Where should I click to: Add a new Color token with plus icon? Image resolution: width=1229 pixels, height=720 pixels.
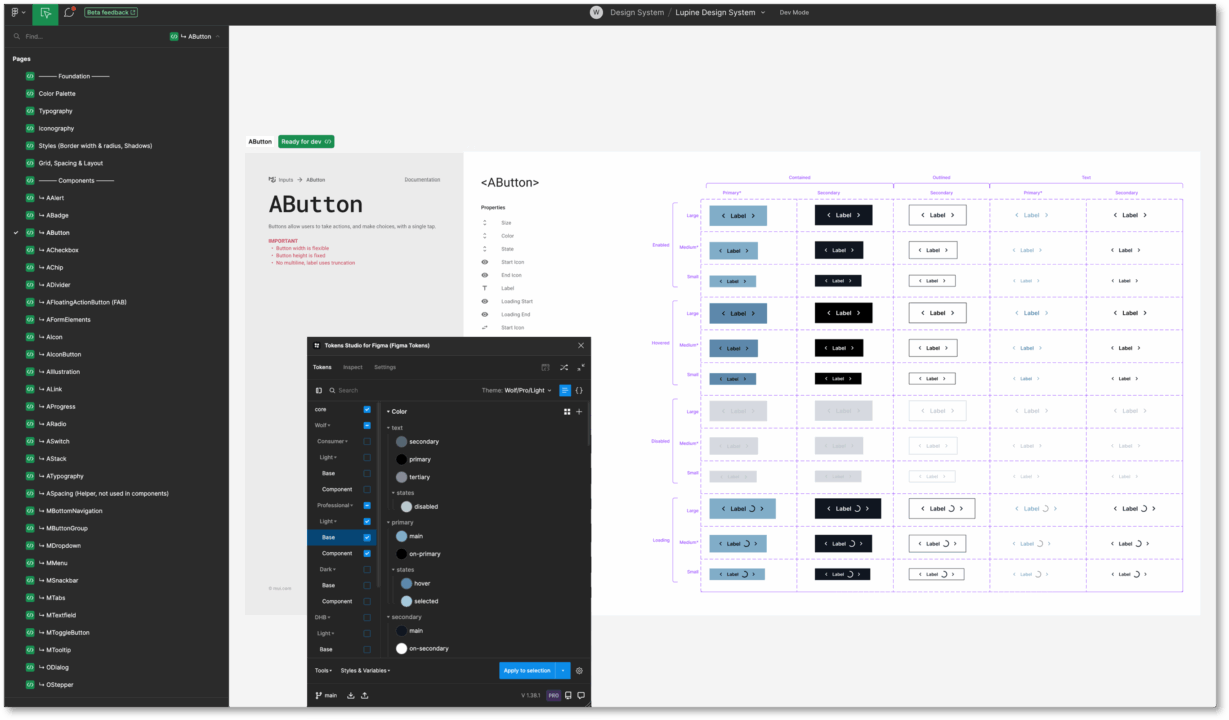tap(579, 411)
